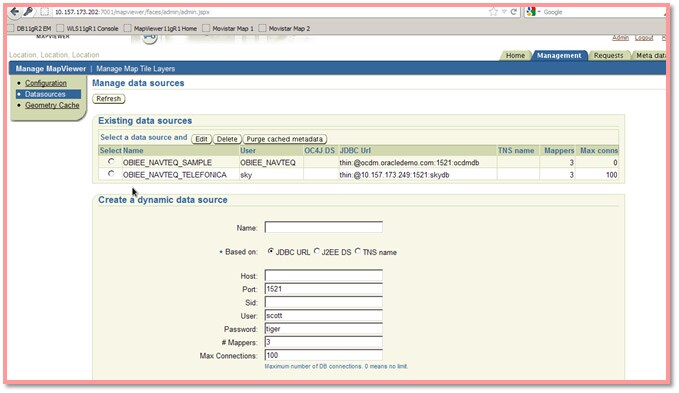This screenshot has width=679, height=393.
Task: Switch to the Management tab
Action: pyautogui.click(x=559, y=55)
